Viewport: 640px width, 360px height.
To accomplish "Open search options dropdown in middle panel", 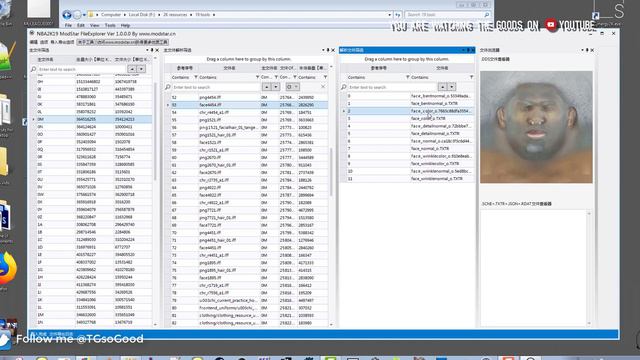I will pyautogui.click(x=292, y=87).
